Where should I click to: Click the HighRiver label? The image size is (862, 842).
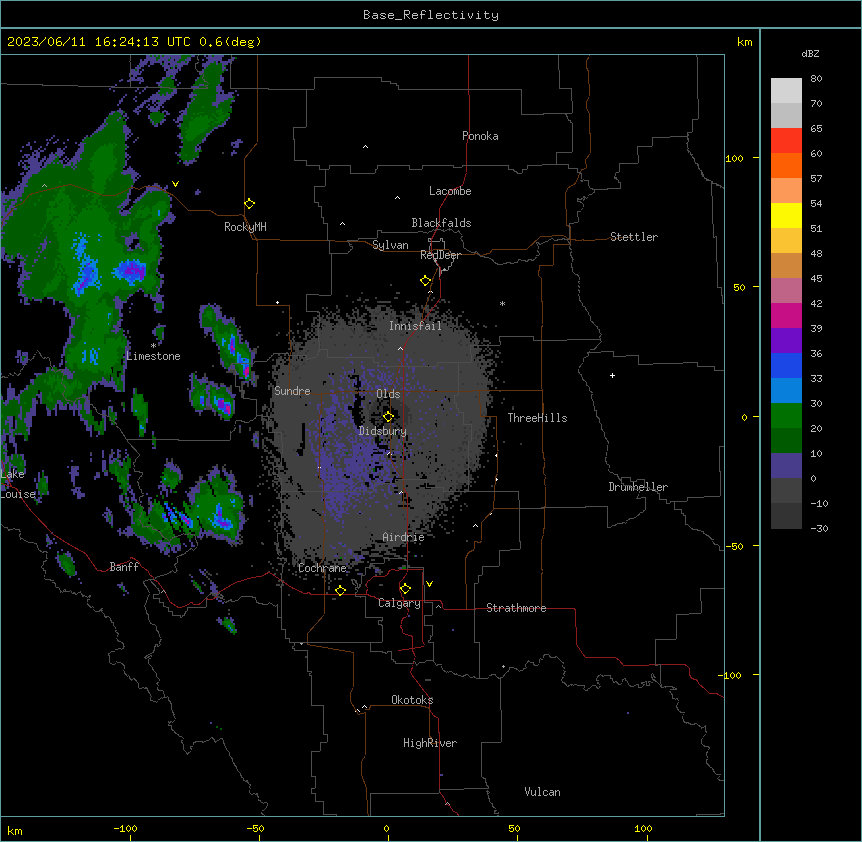pyautogui.click(x=430, y=743)
